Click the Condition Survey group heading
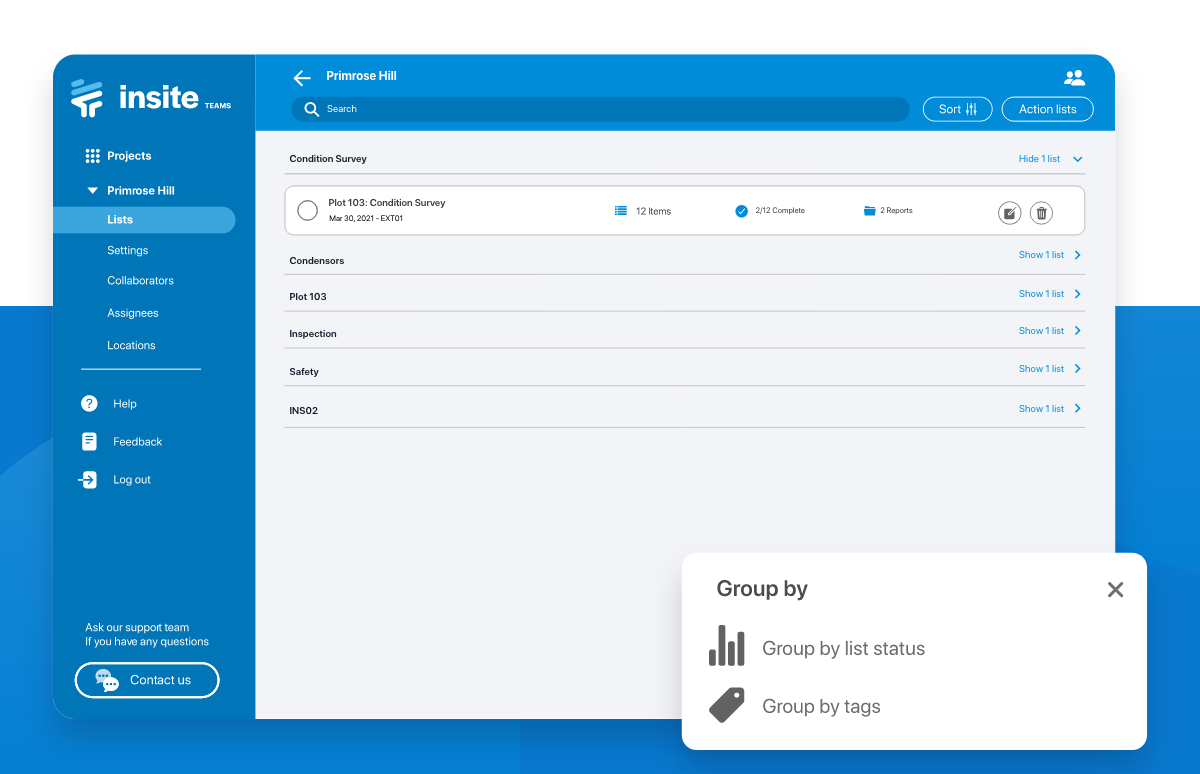The width and height of the screenshot is (1200, 774). click(x=328, y=159)
